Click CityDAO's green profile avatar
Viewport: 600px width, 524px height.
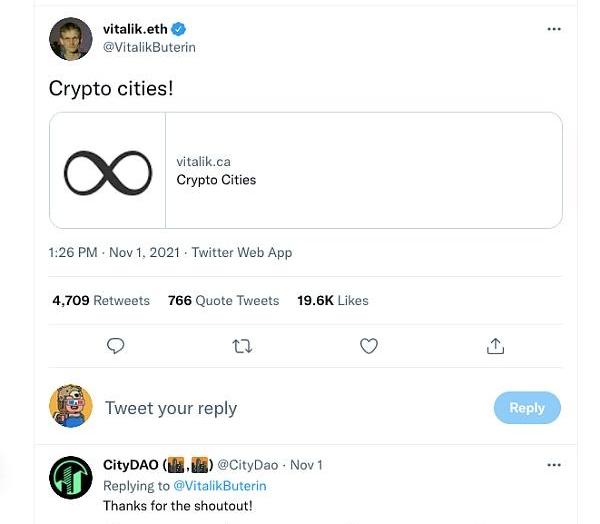point(70,477)
